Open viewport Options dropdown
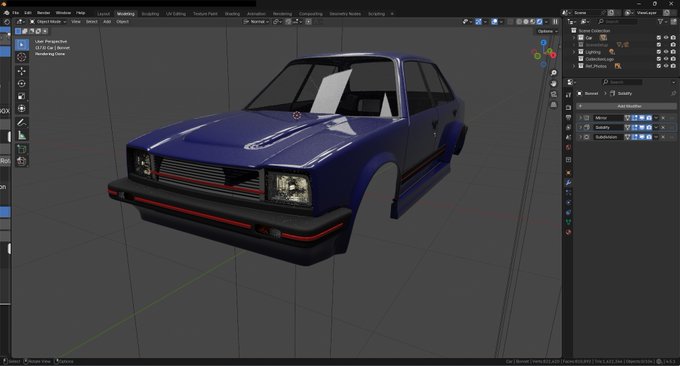 coord(547,31)
